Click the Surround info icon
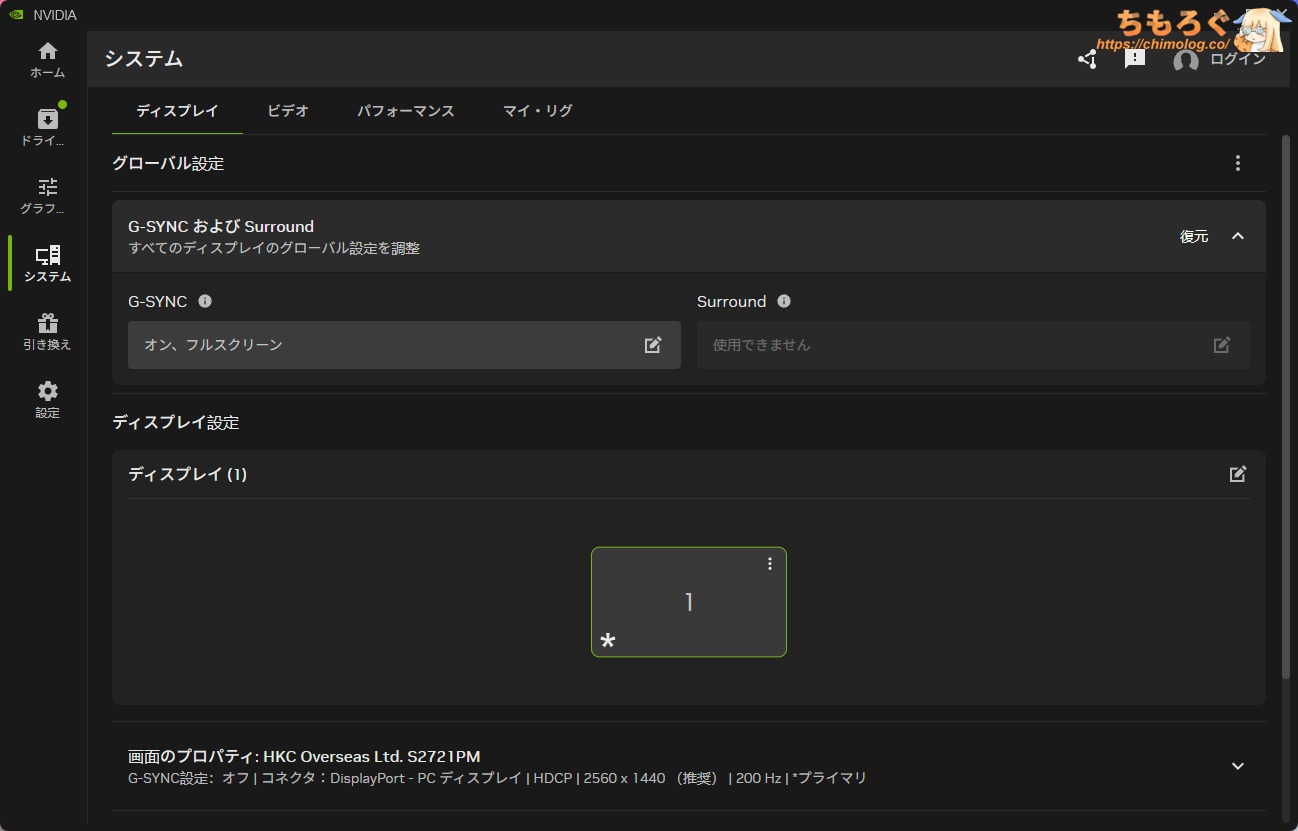This screenshot has width=1298, height=831. (784, 301)
